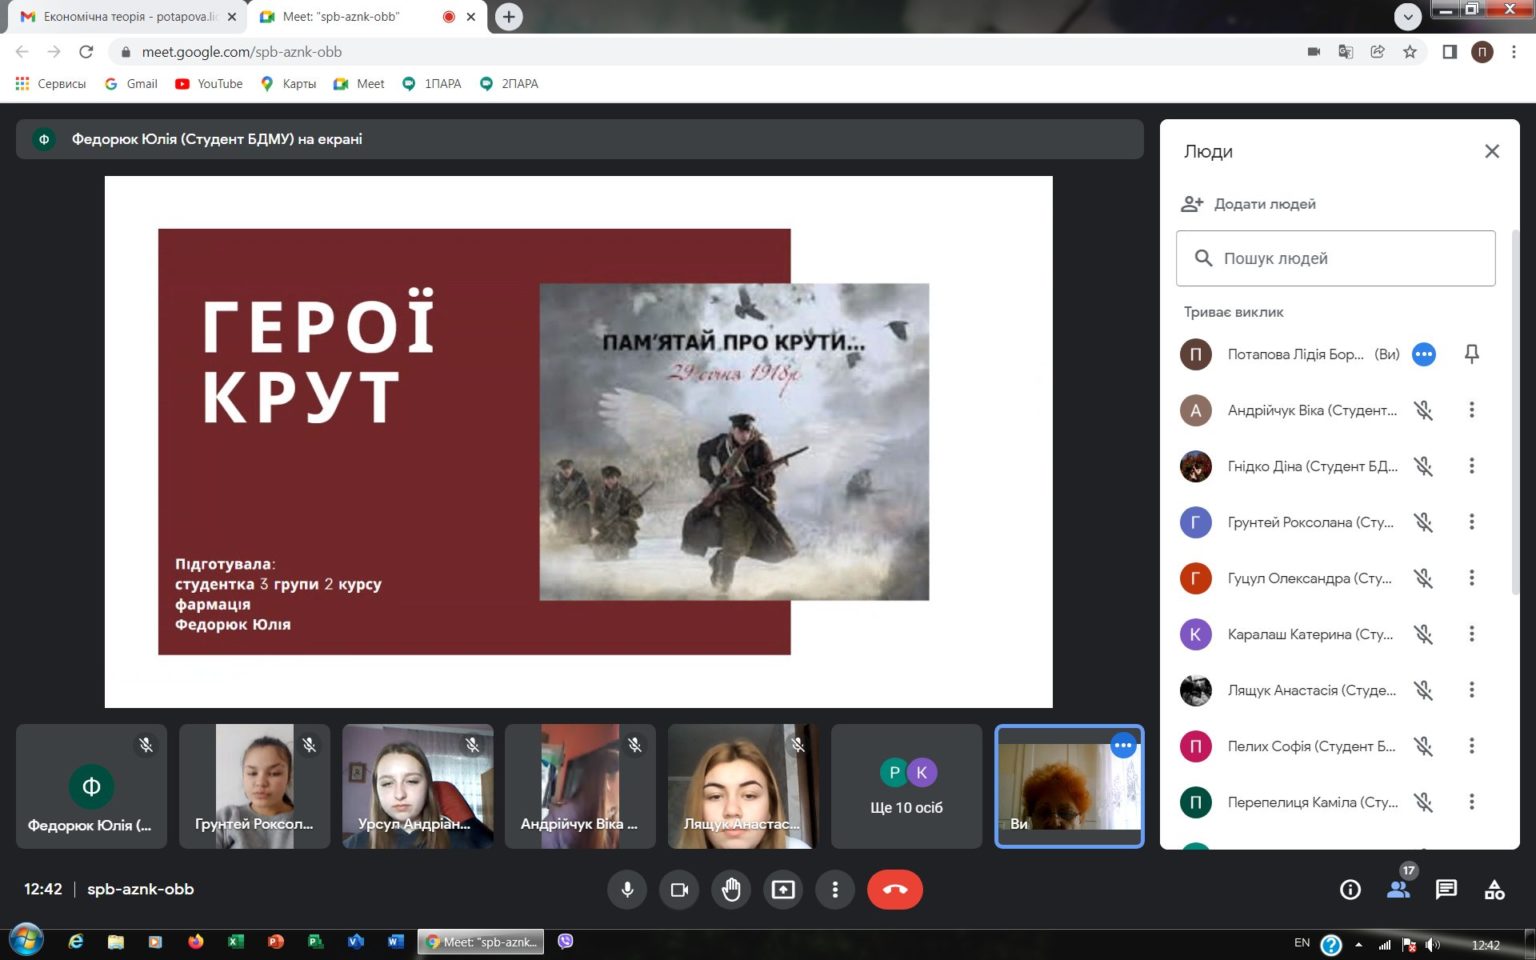Click camera permission icon in address bar
This screenshot has height=960, width=1536.
click(1314, 52)
